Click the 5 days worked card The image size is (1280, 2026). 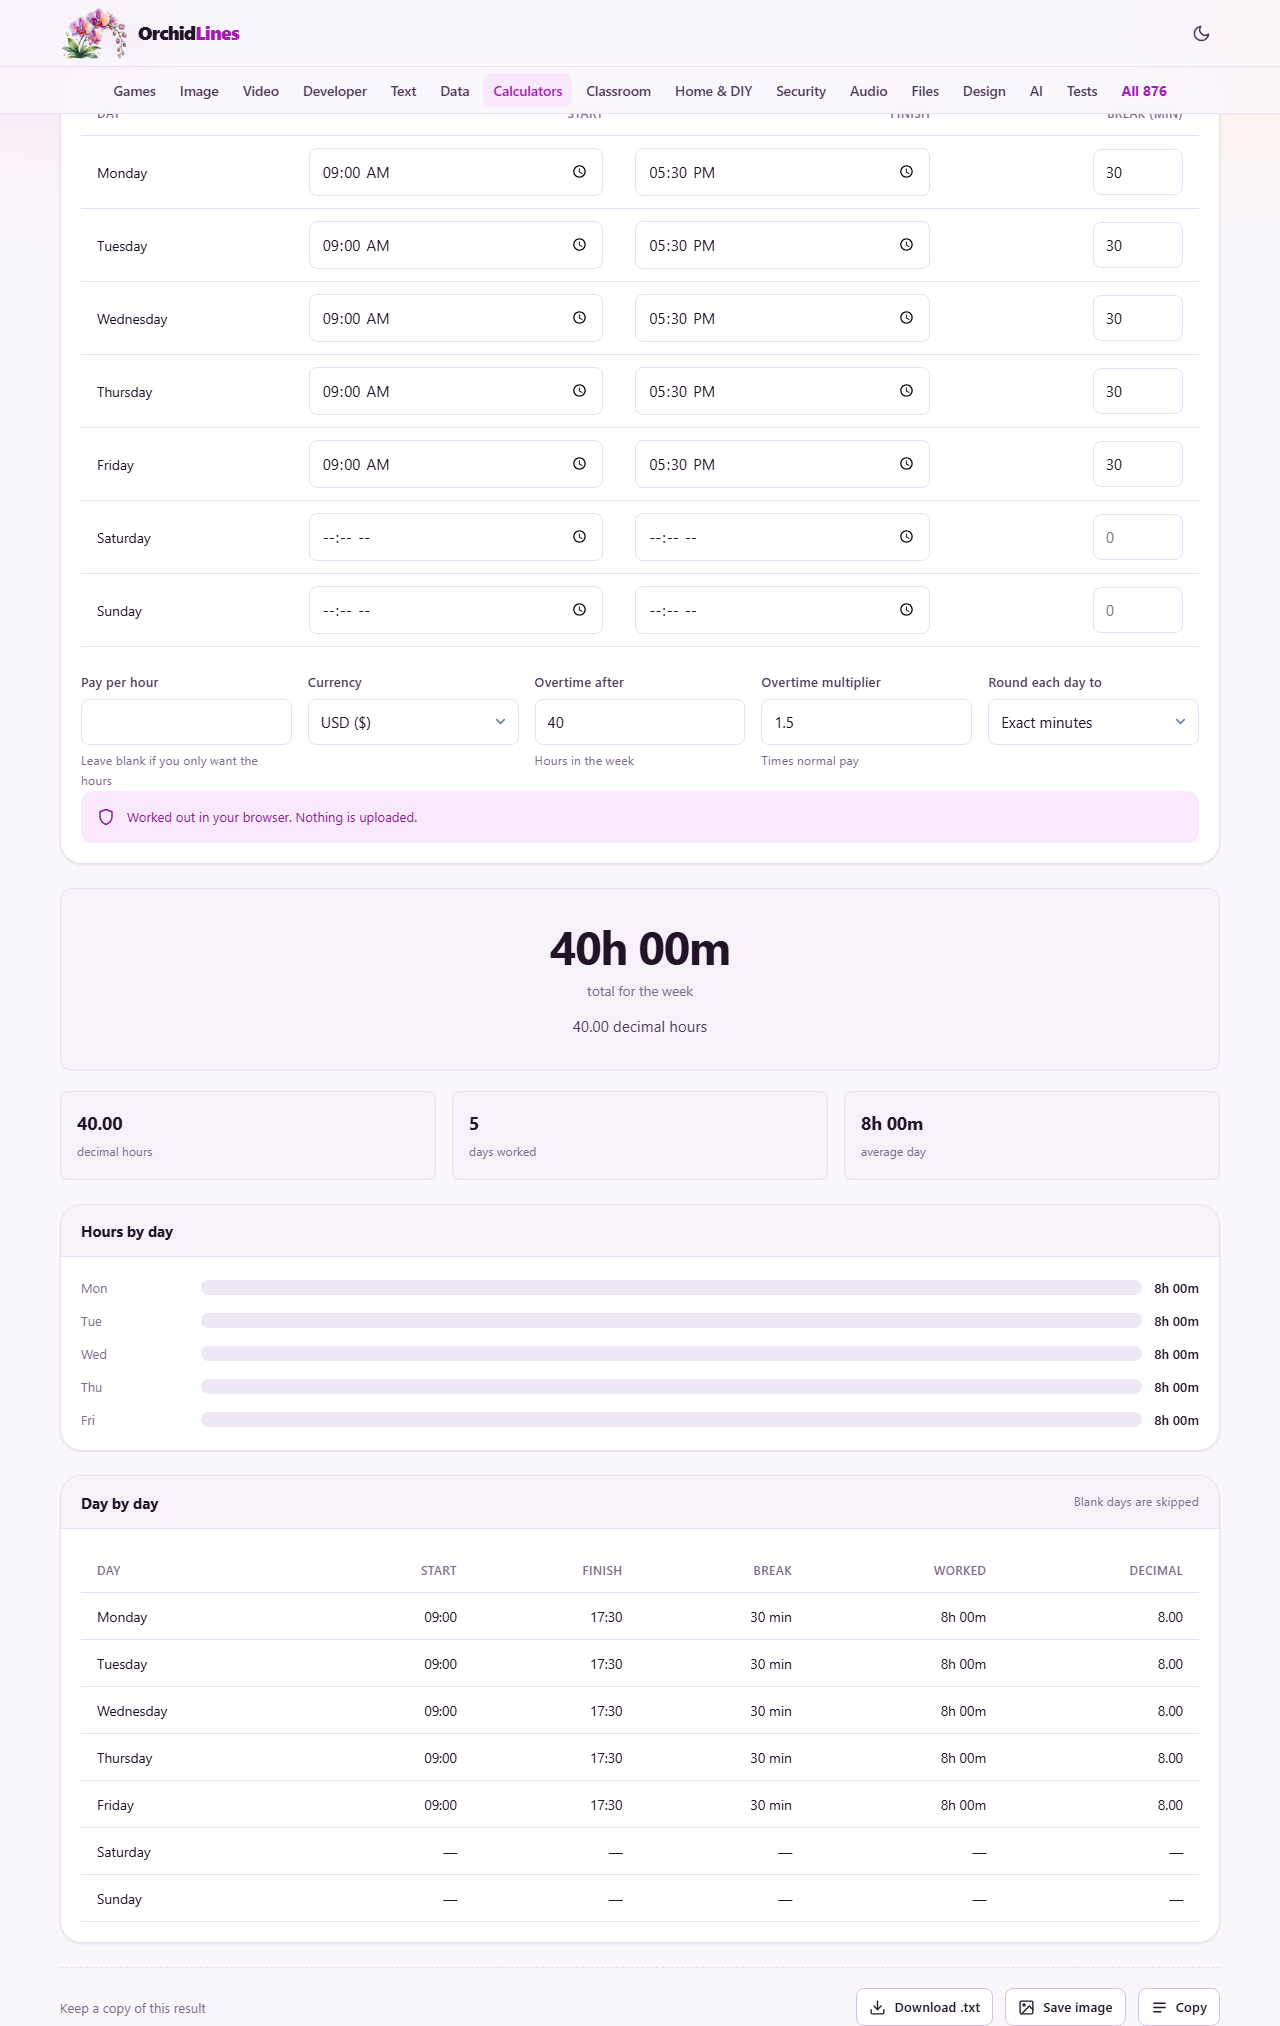(640, 1135)
